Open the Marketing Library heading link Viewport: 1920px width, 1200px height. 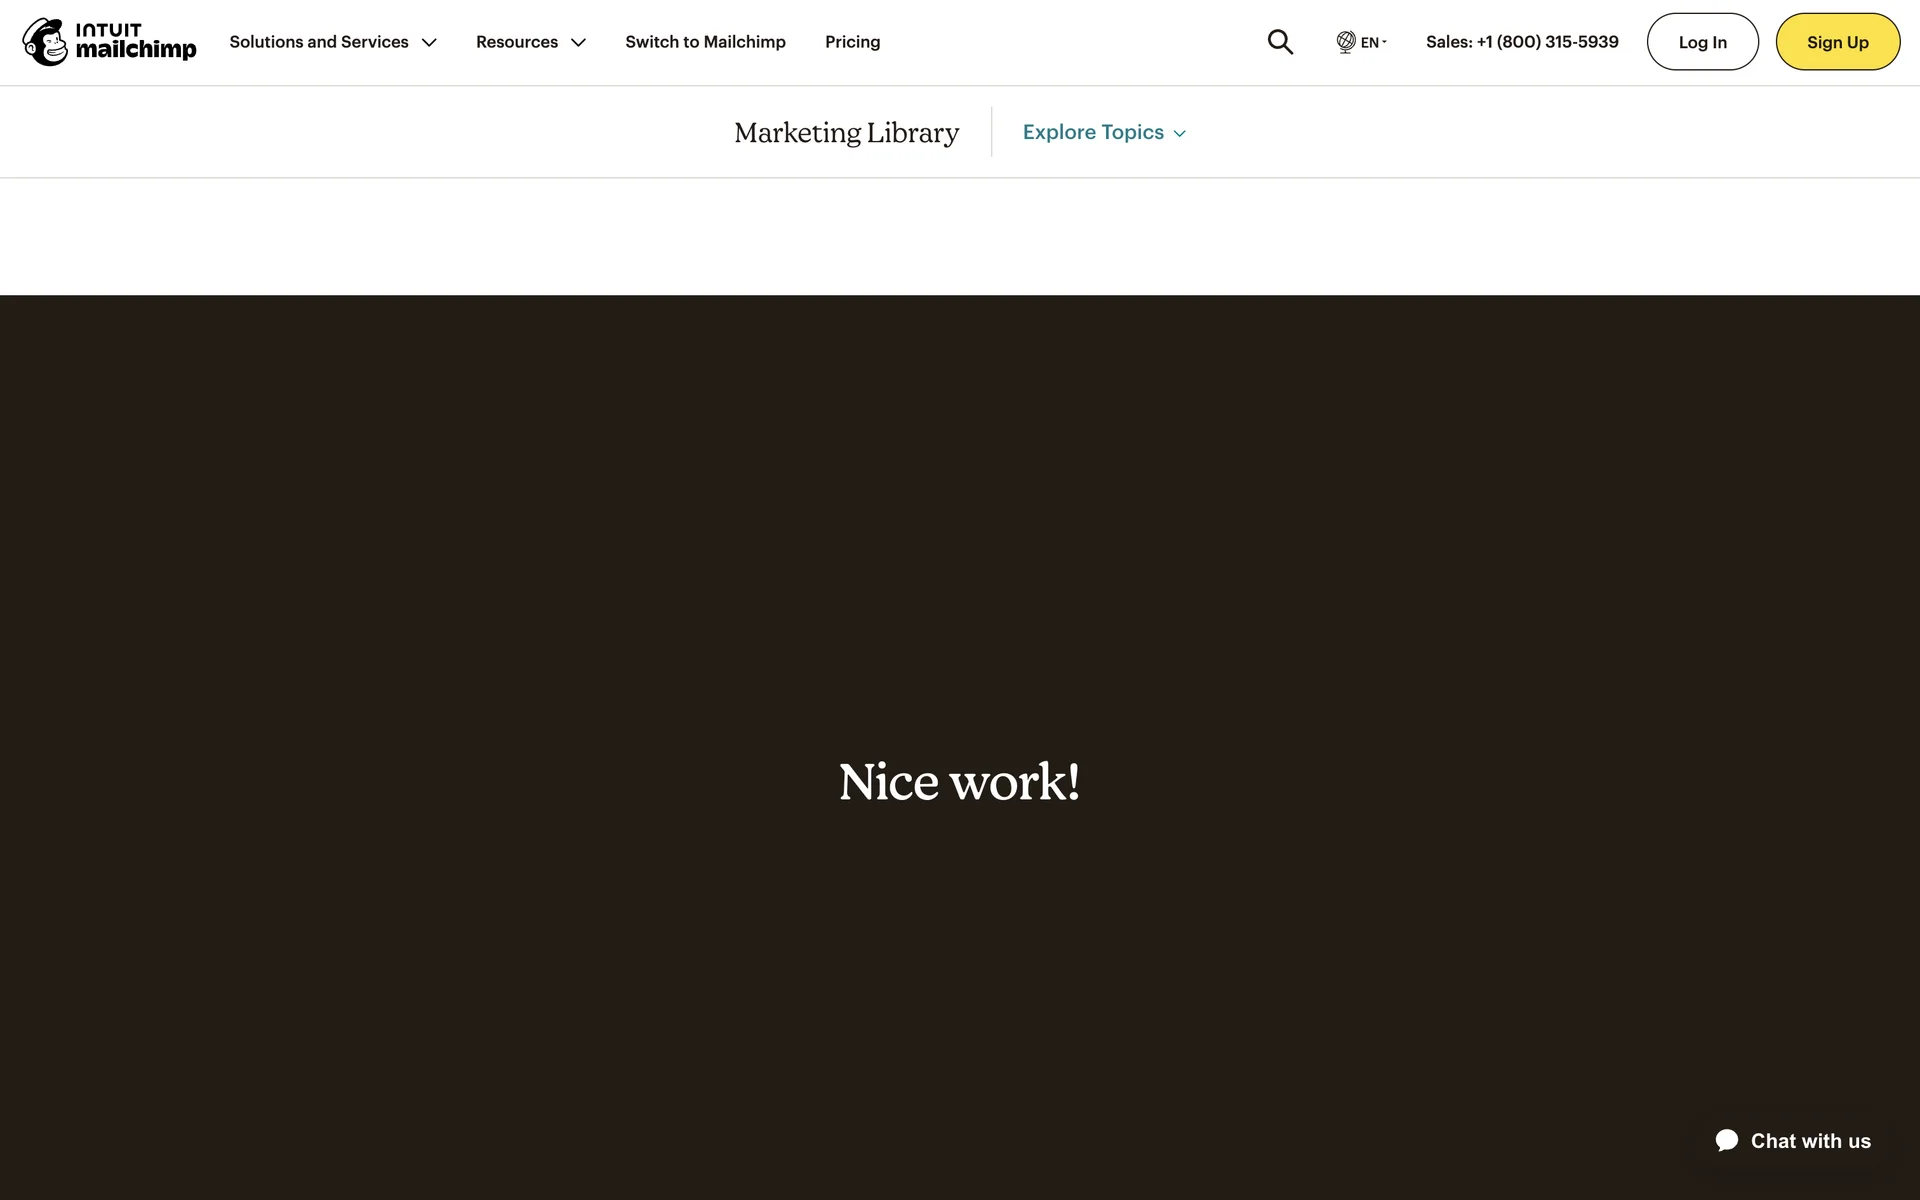tap(846, 132)
